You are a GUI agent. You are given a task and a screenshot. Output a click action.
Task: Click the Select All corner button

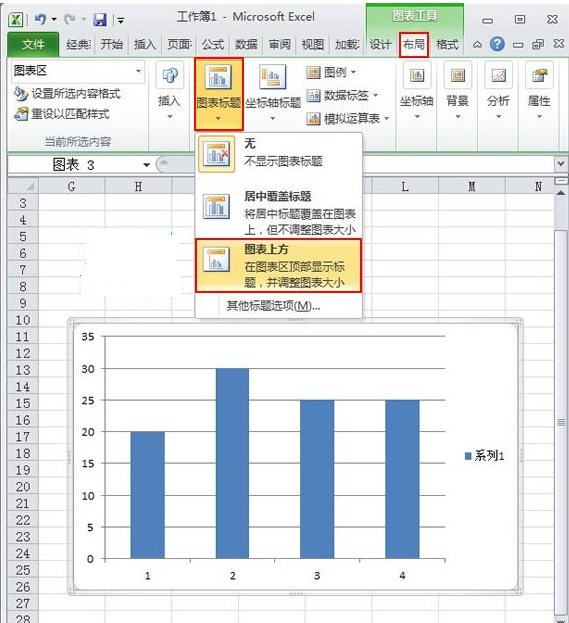(23, 186)
